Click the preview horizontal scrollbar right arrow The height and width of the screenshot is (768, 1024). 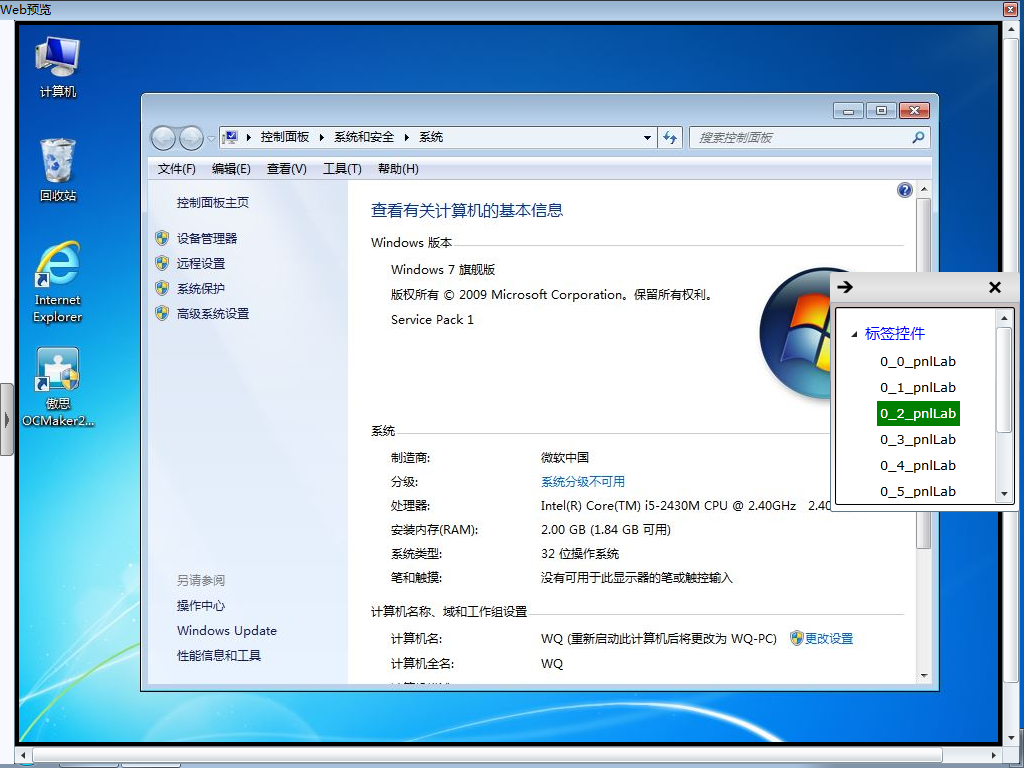994,755
